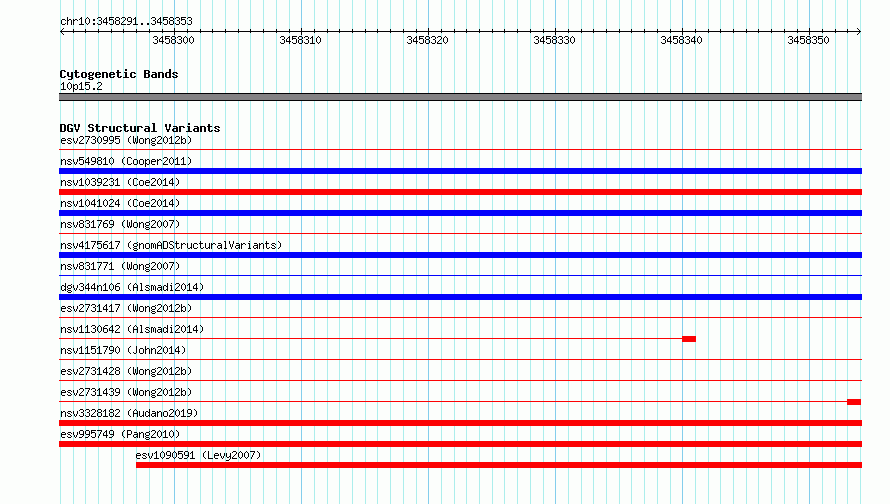Click the esv2731428 (Wong2012b) label

(x=126, y=371)
